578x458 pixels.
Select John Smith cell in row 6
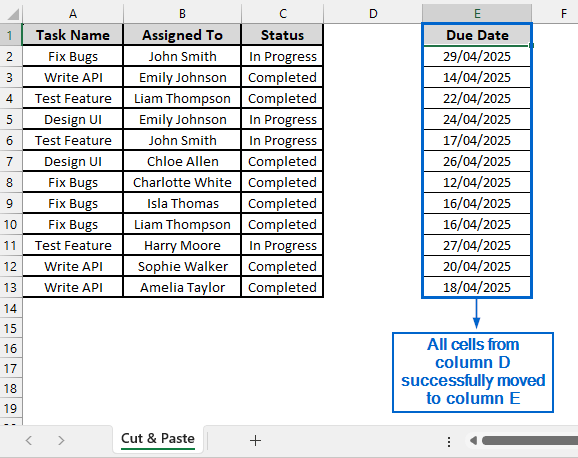182,140
